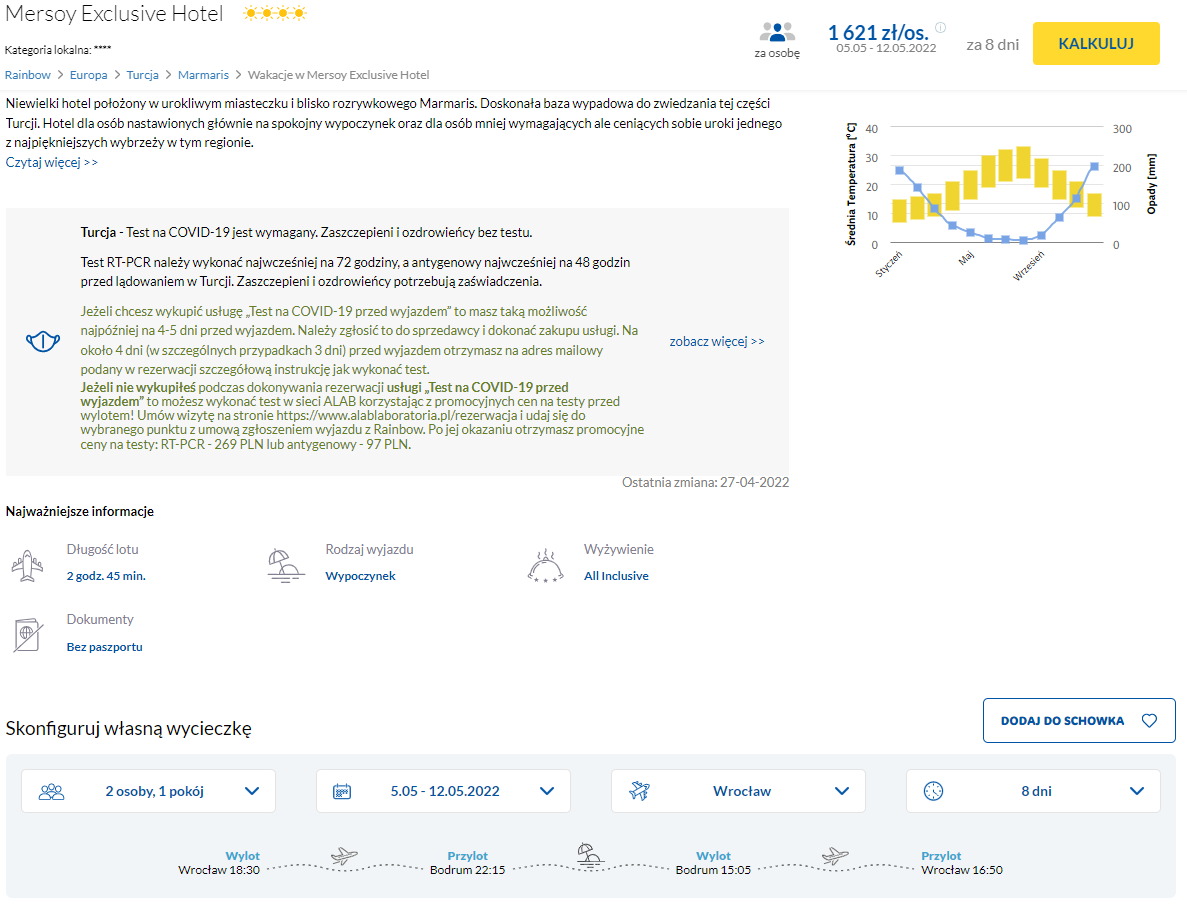Screen dimensions: 1187x905
Task: Navigate to Europa in breadcrumbs
Action: 89,75
